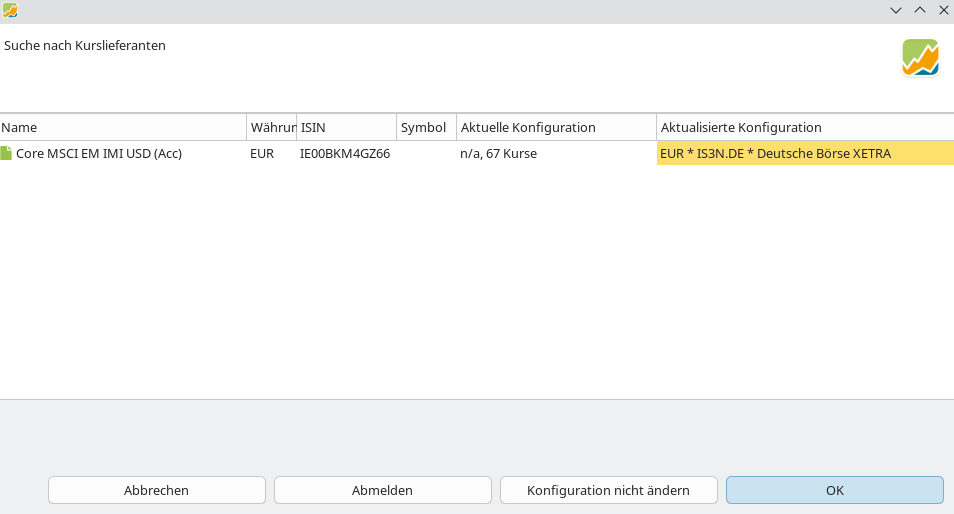
Task: Close the dialog with the X icon
Action: [x=943, y=10]
